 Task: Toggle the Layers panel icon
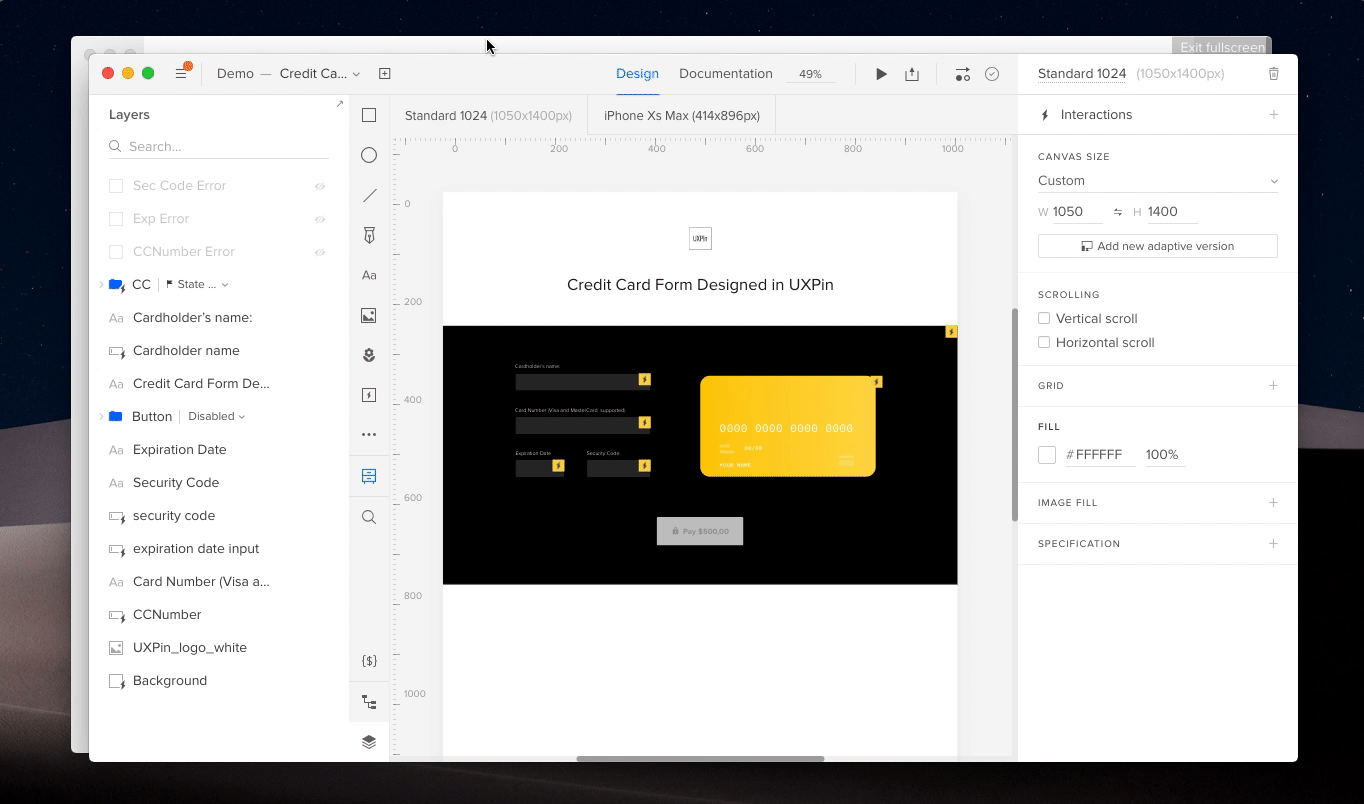pos(369,742)
